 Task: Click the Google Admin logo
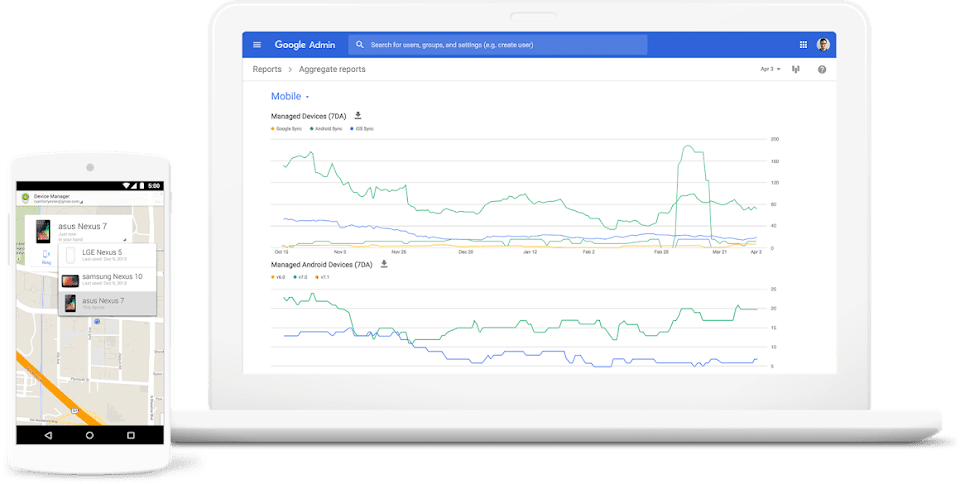tap(304, 45)
